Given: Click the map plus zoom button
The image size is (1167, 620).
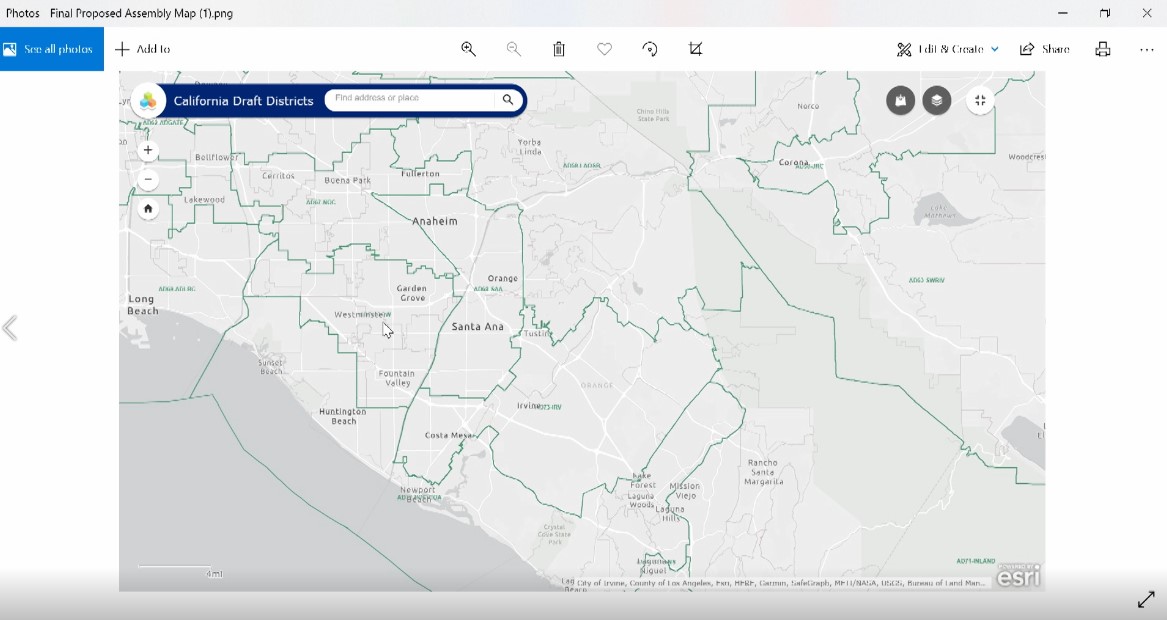Looking at the screenshot, I should (x=148, y=151).
